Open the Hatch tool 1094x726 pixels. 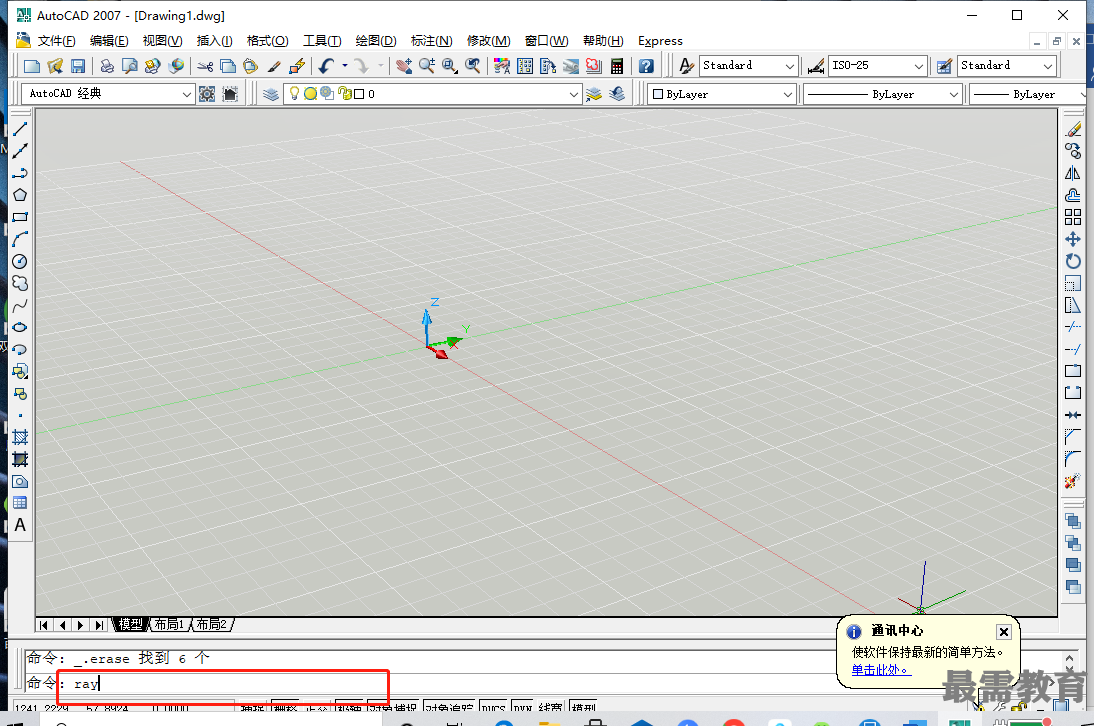click(20, 437)
